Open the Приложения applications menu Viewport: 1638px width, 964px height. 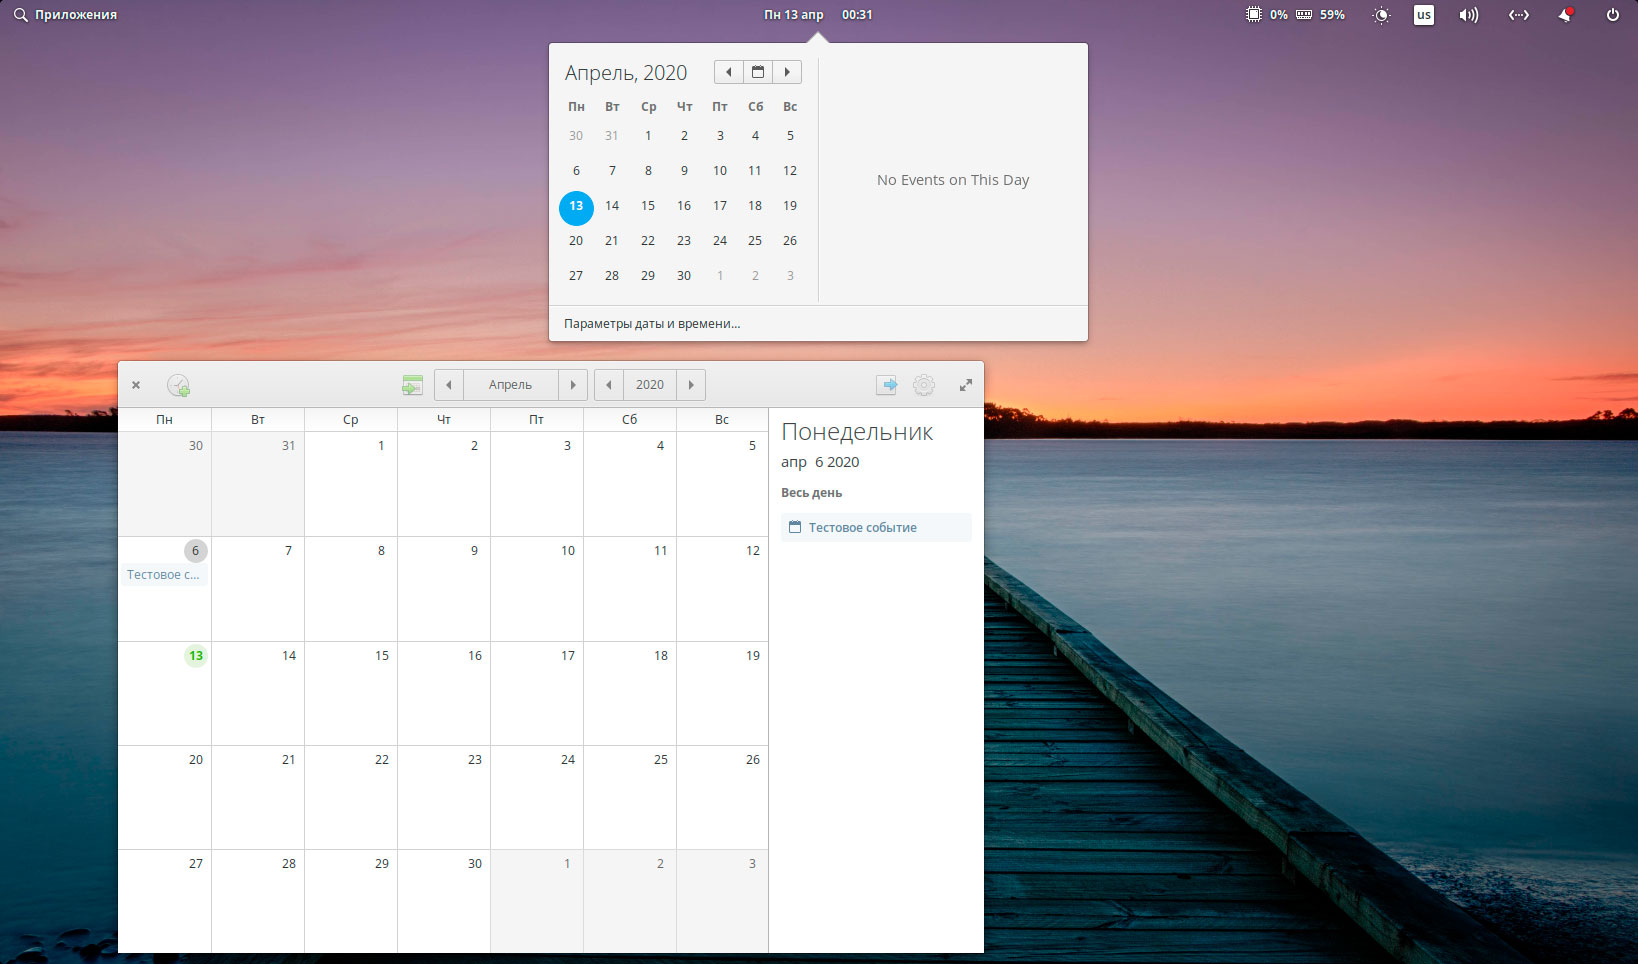(66, 15)
